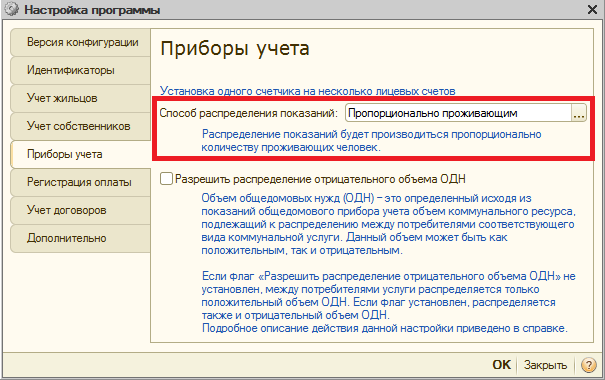This screenshot has height=380, width=605.
Task: Click the Распределение показаний будет производиться description
Action: pyautogui.click(x=372, y=141)
